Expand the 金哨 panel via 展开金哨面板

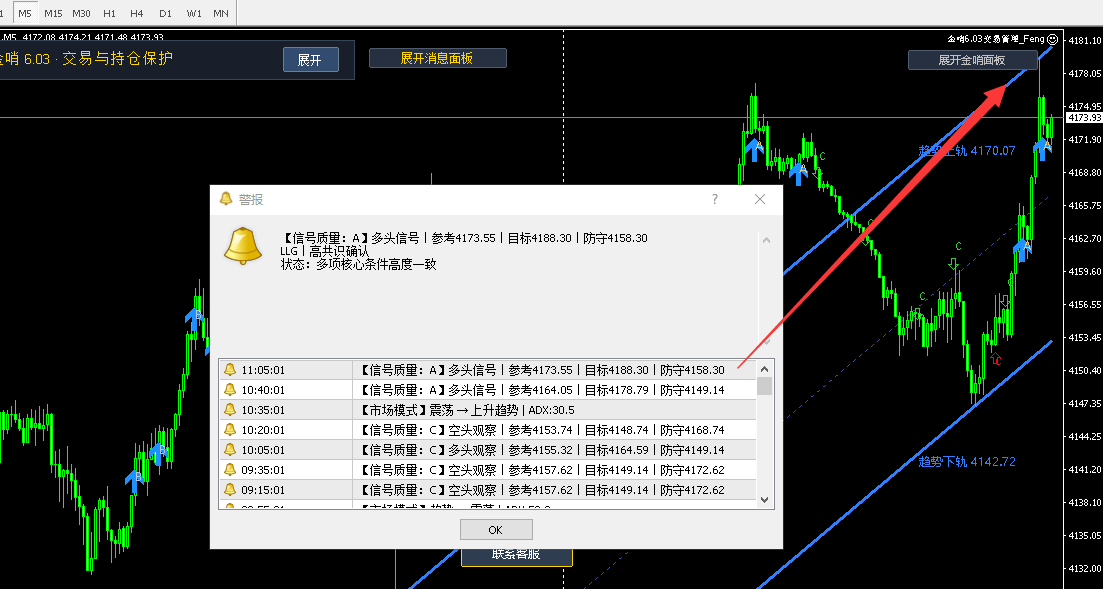[972, 61]
